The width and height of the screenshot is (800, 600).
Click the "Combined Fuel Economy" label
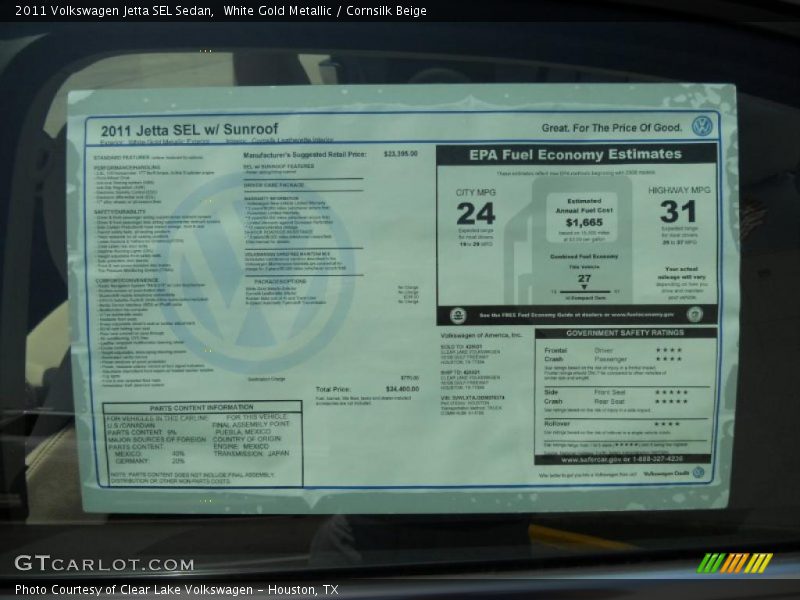coord(584,256)
